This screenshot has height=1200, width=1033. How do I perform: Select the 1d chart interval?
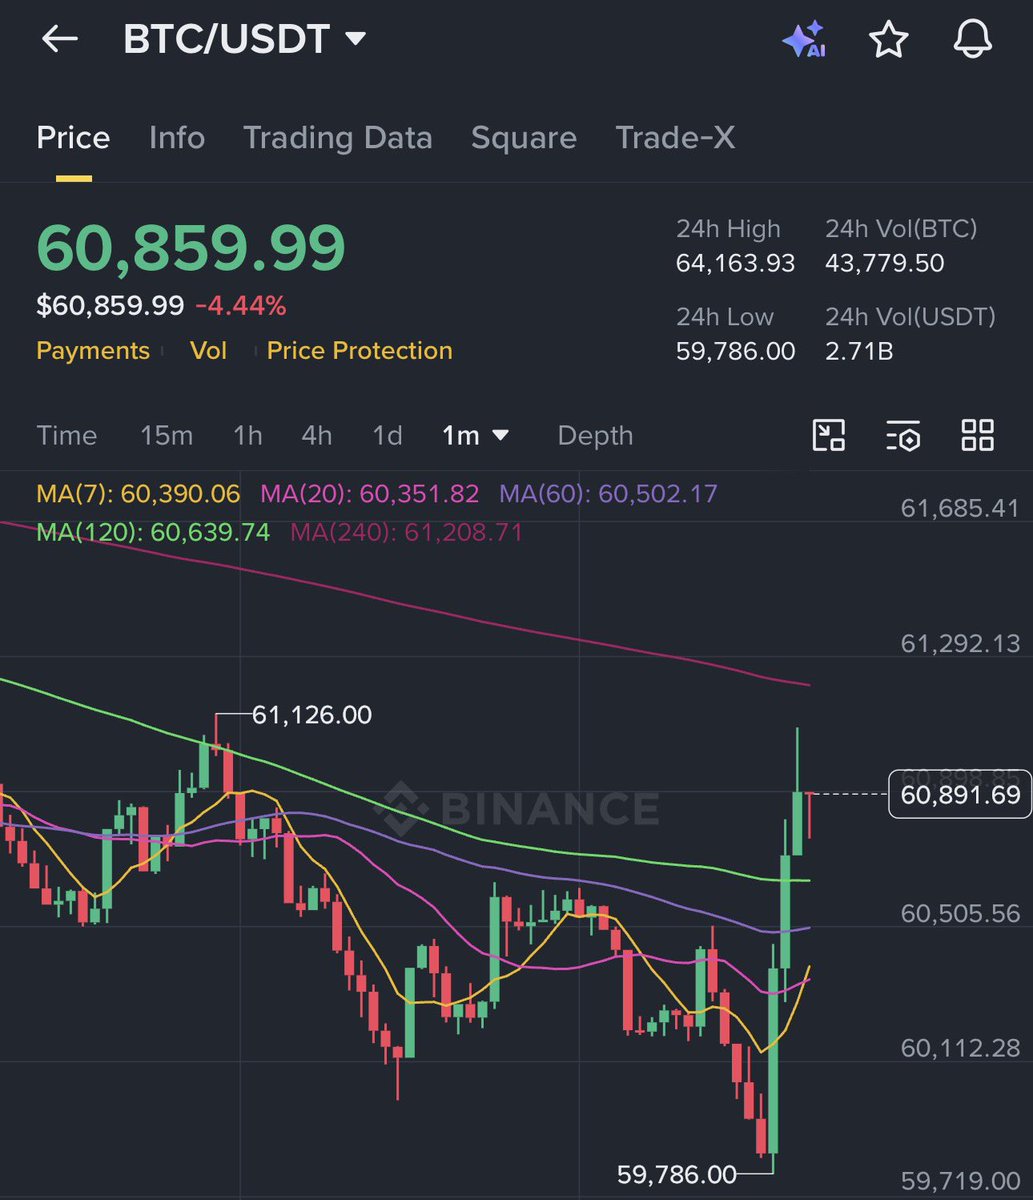point(387,436)
